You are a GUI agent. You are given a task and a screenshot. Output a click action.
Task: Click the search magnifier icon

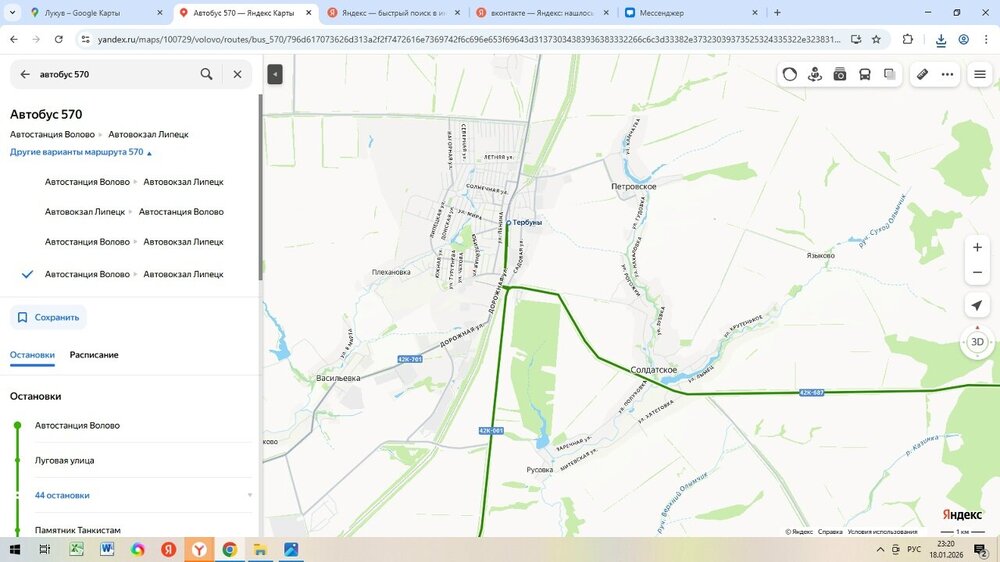pyautogui.click(x=206, y=74)
